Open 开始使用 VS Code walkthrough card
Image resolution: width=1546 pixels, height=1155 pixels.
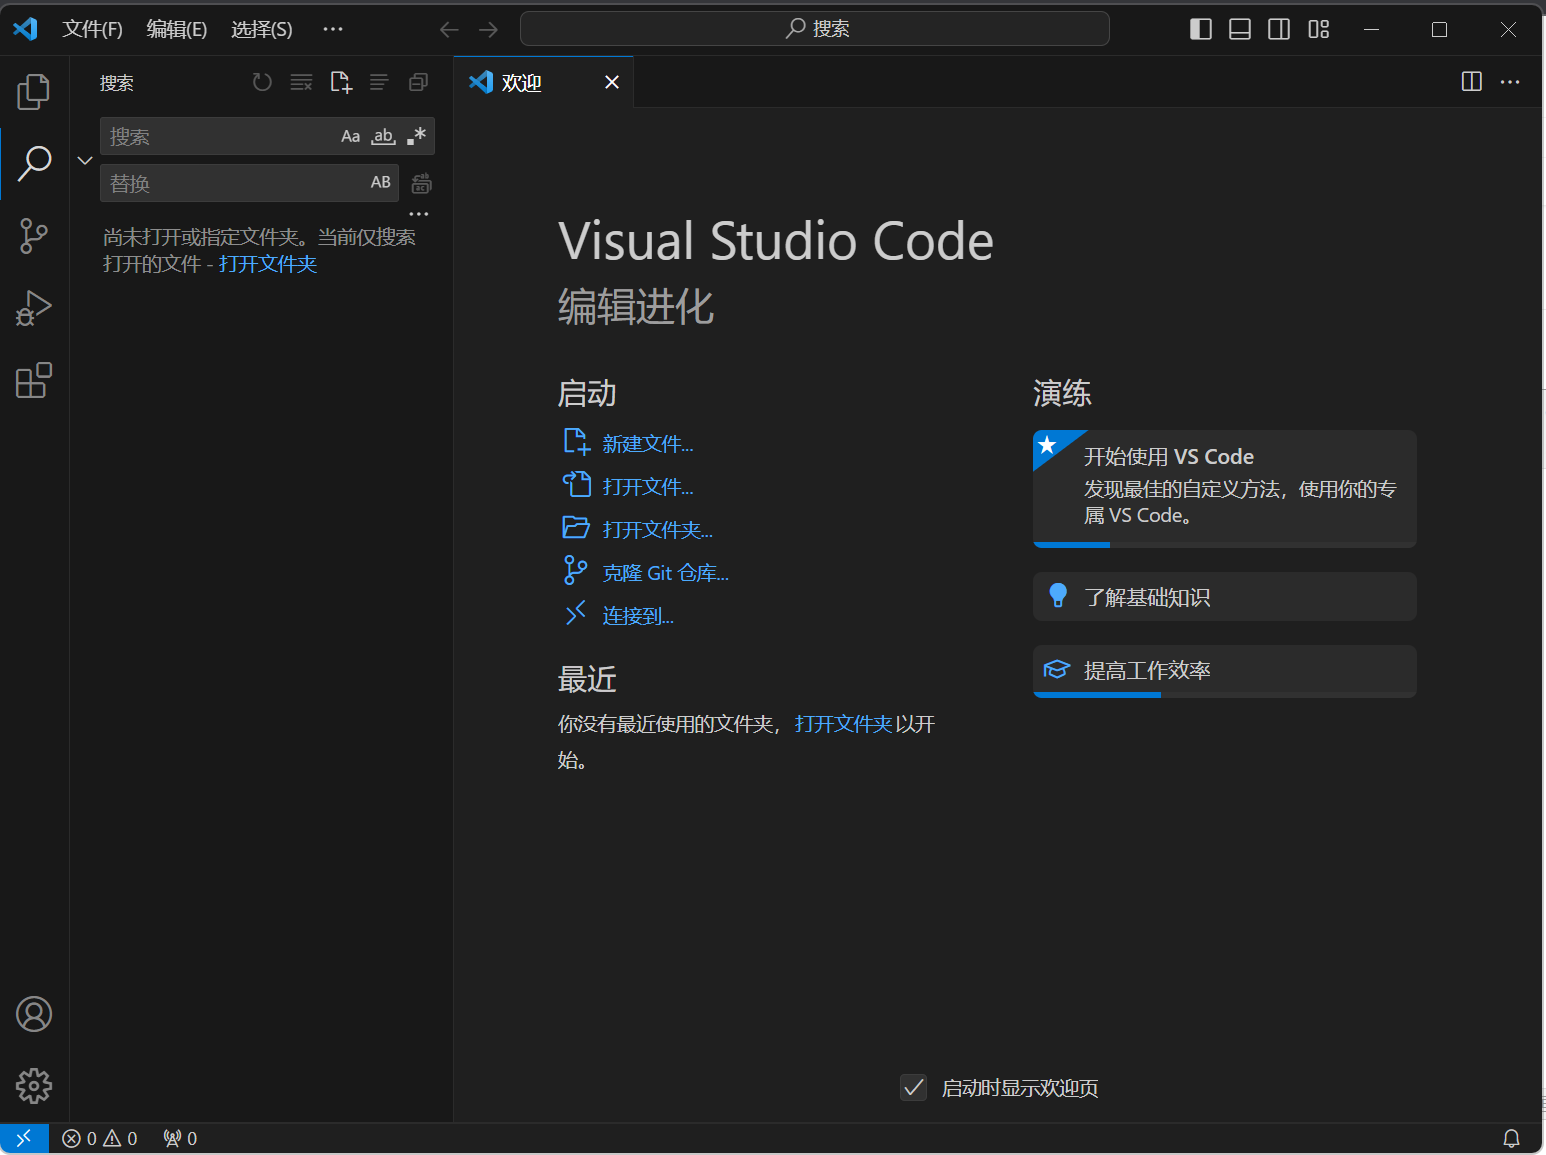tap(1225, 489)
